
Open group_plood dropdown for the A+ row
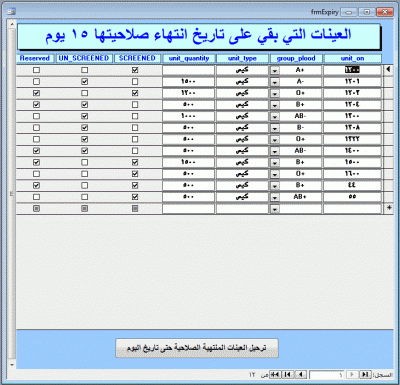(x=275, y=70)
